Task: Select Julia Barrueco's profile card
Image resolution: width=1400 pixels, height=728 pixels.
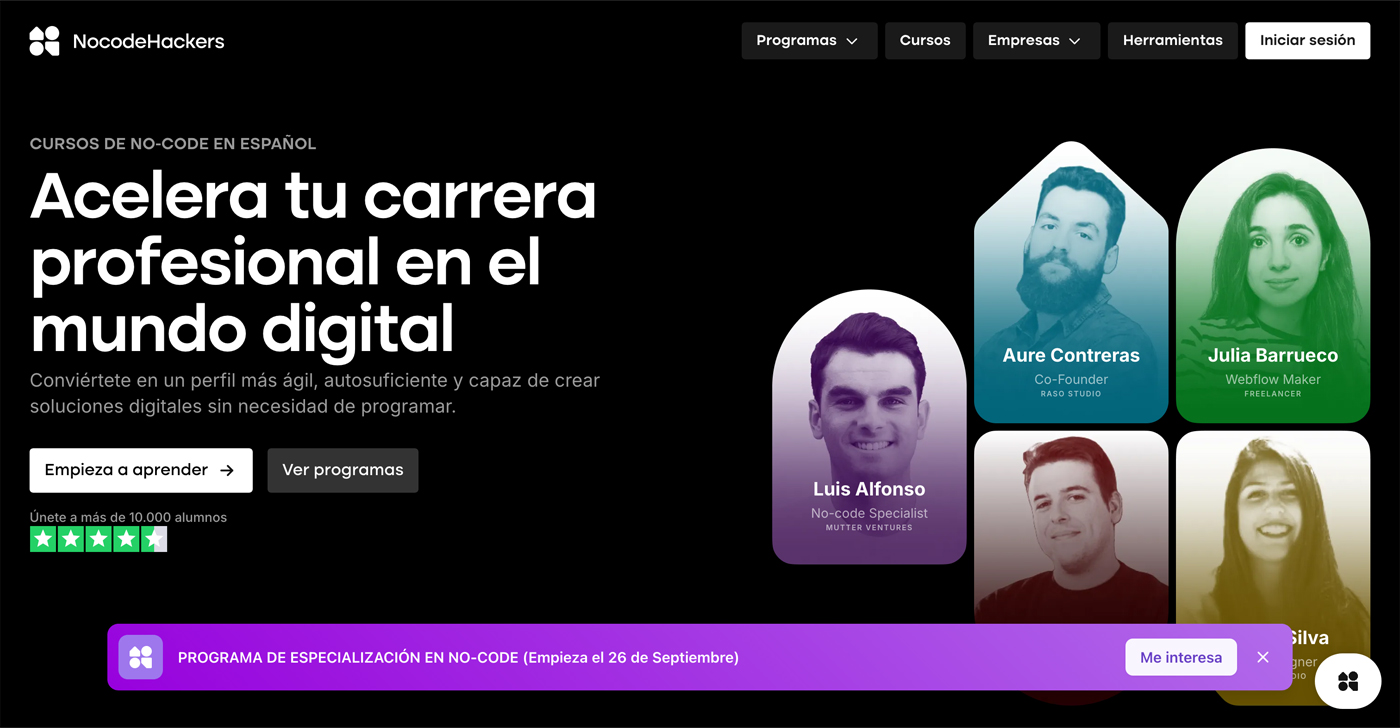Action: coord(1273,286)
